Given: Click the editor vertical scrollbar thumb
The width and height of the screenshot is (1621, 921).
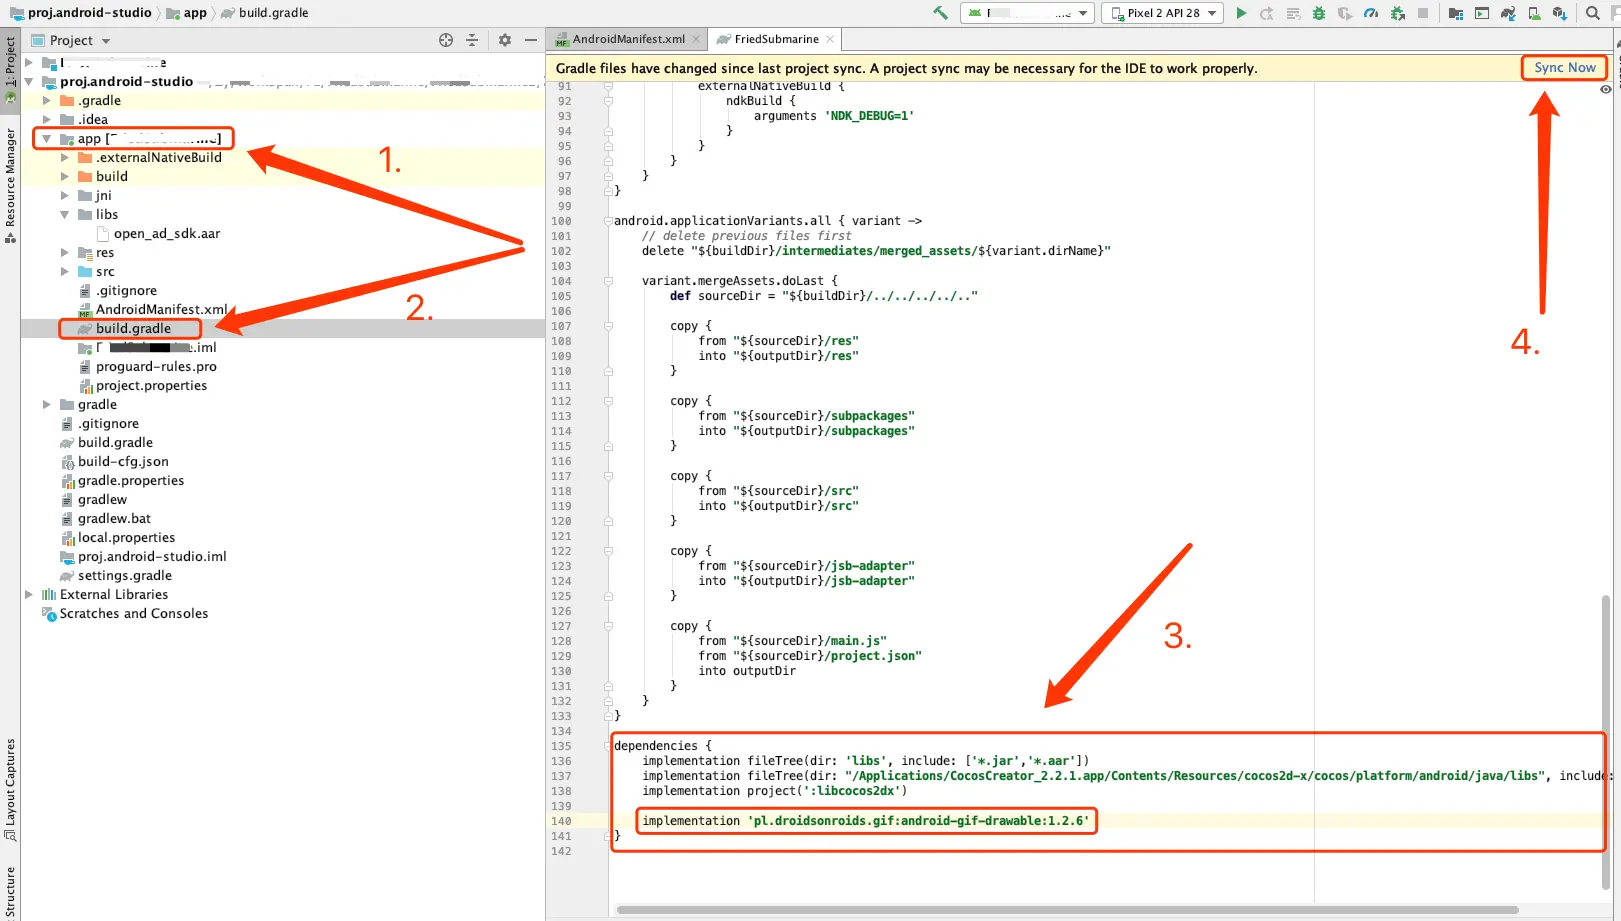Looking at the screenshot, I should 1606,742.
